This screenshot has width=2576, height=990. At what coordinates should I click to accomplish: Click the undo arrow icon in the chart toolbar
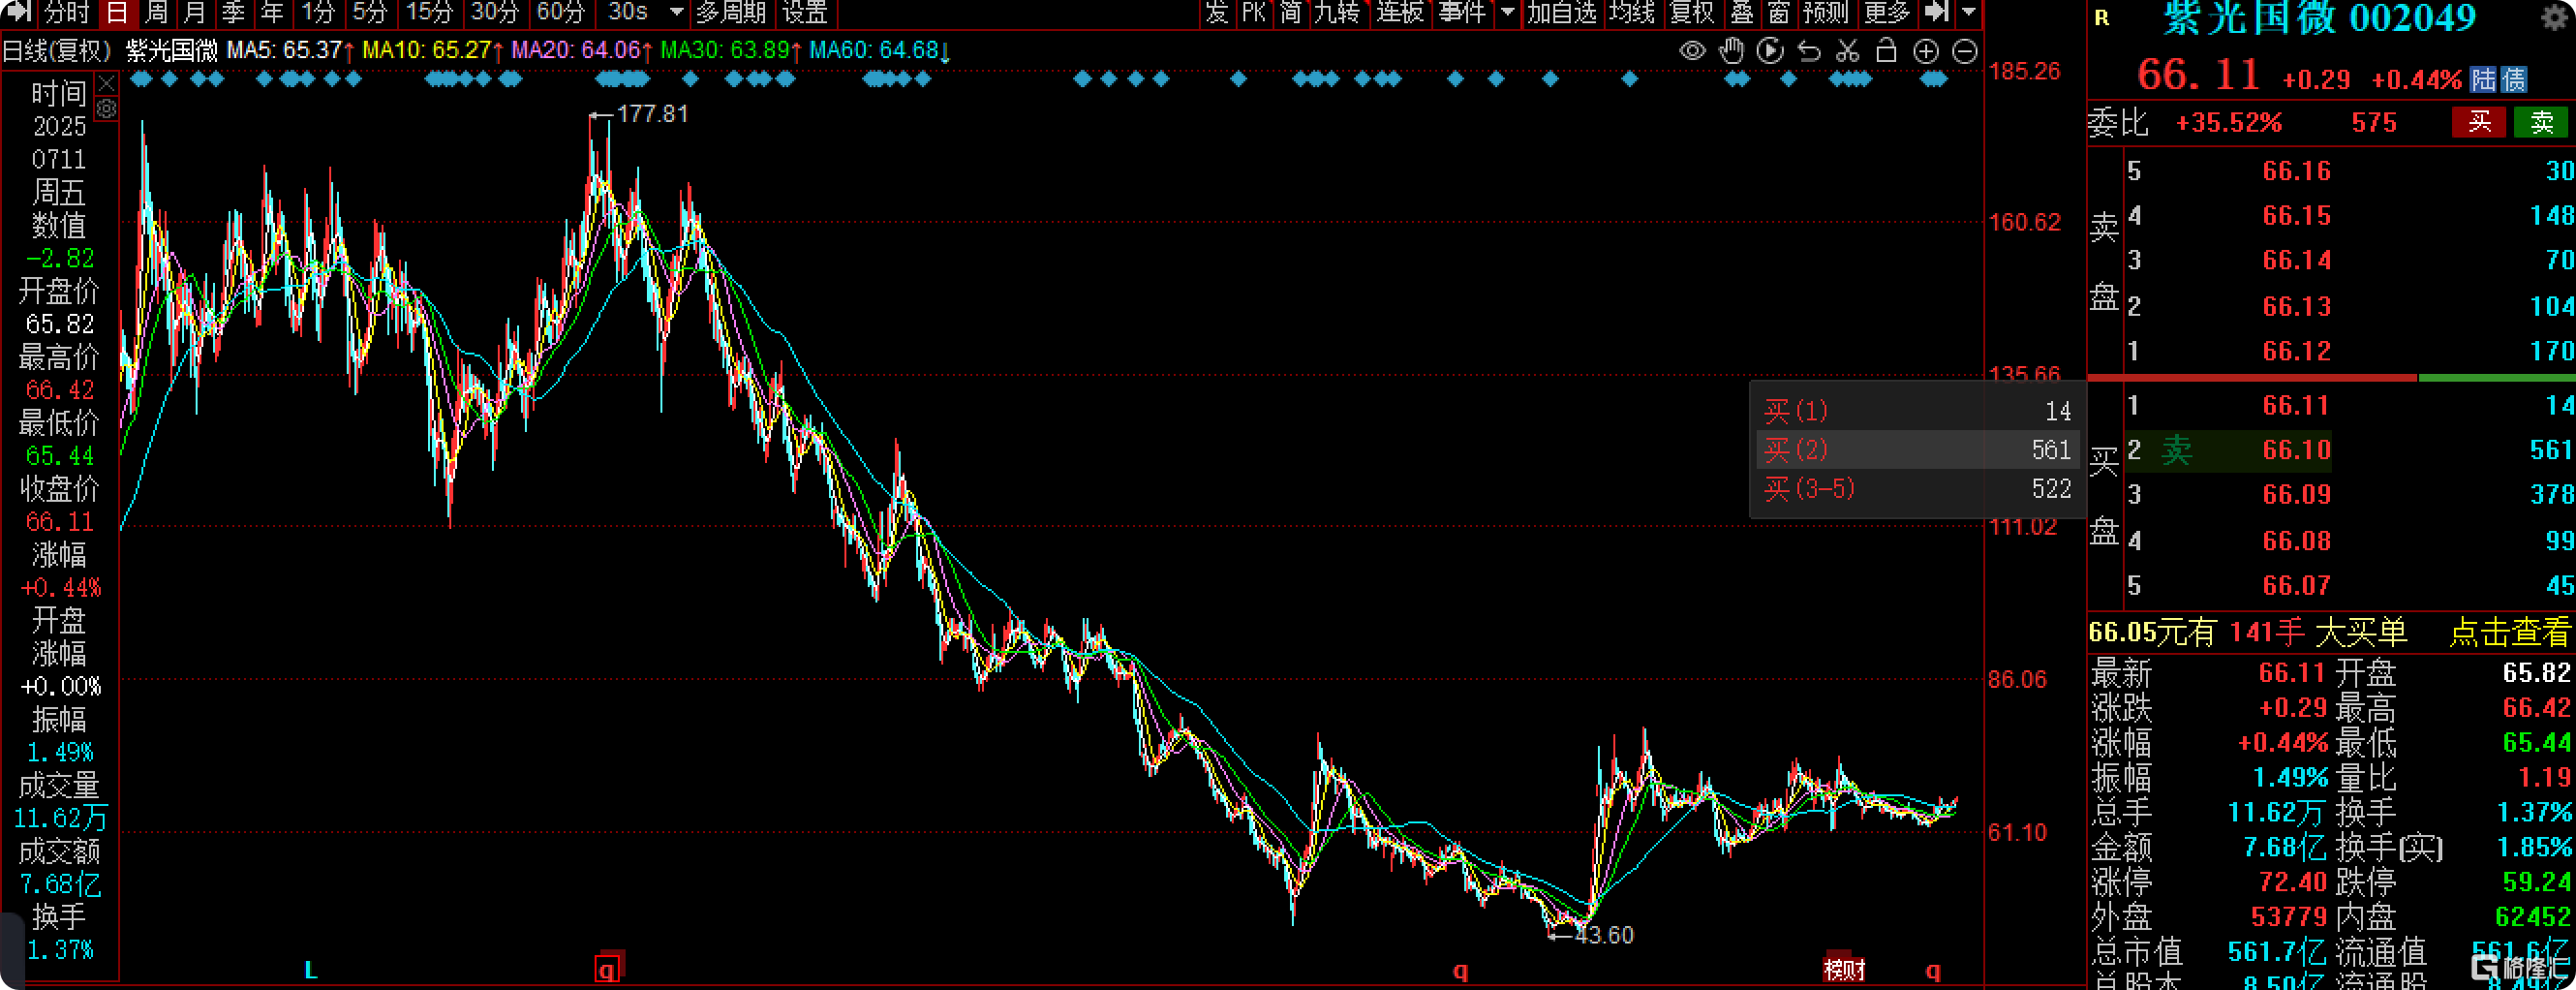point(1809,51)
